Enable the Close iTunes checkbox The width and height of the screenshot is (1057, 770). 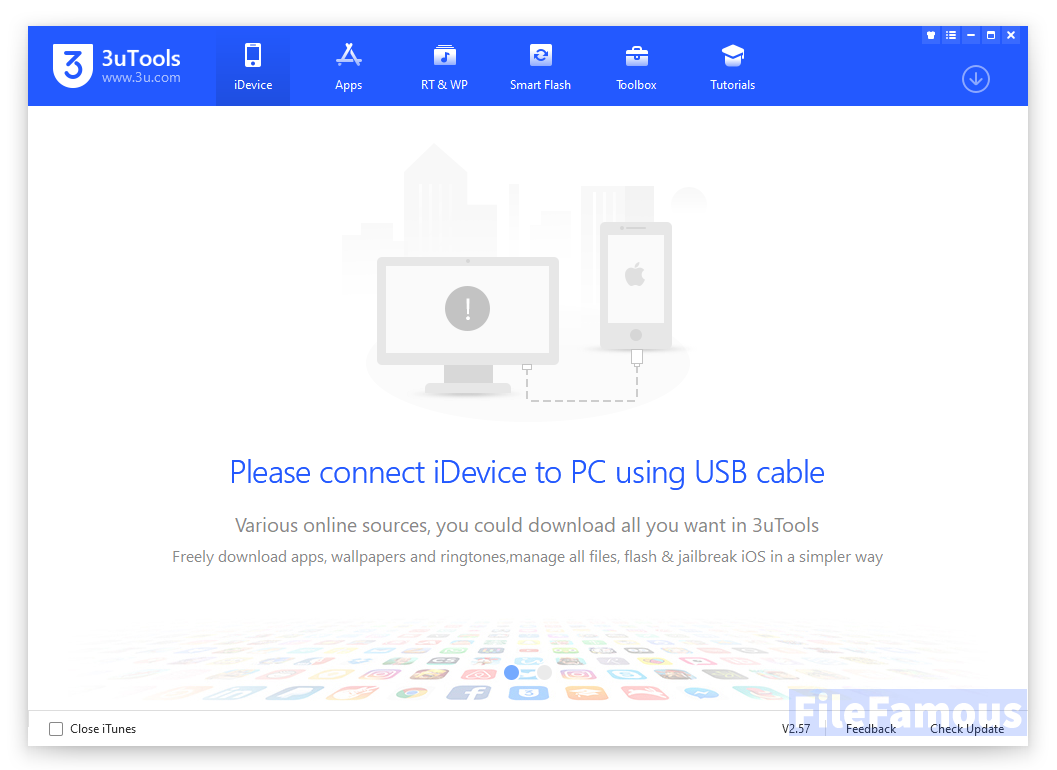[56, 729]
